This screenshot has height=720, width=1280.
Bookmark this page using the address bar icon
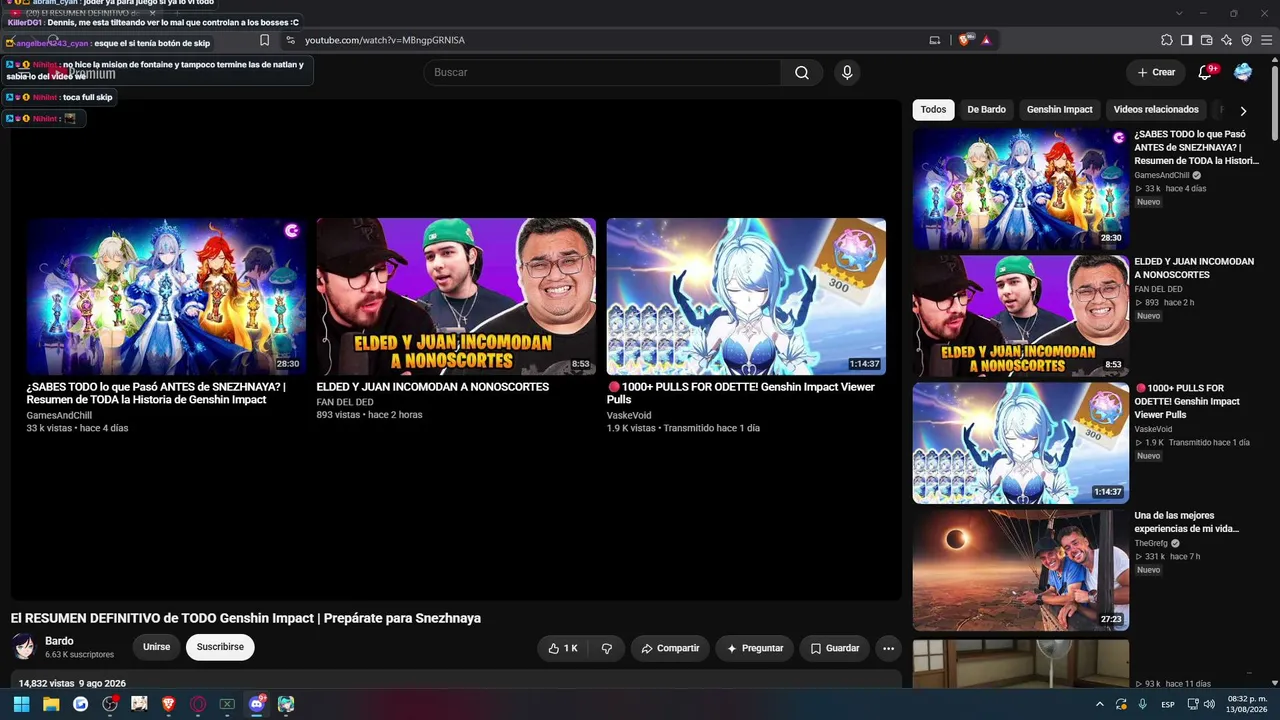pyautogui.click(x=264, y=40)
